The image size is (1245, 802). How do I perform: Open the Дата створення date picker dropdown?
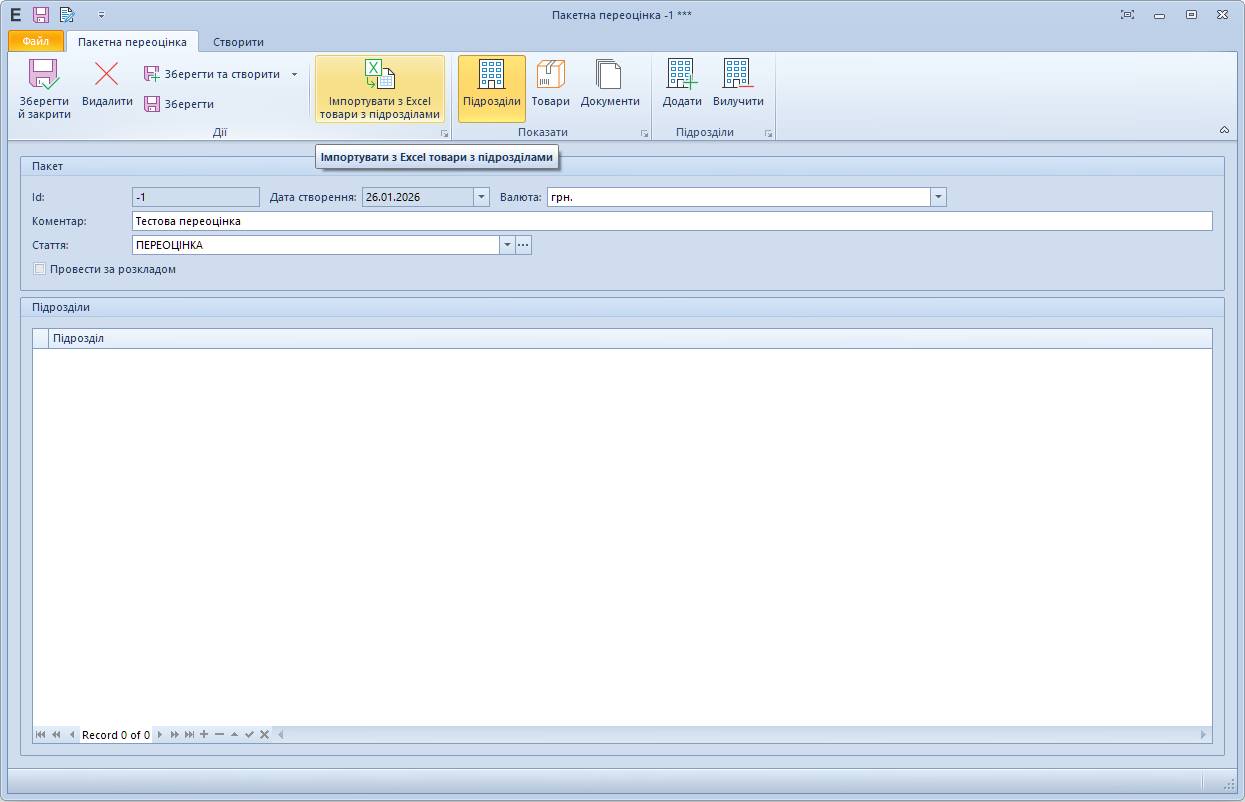pyautogui.click(x=481, y=197)
